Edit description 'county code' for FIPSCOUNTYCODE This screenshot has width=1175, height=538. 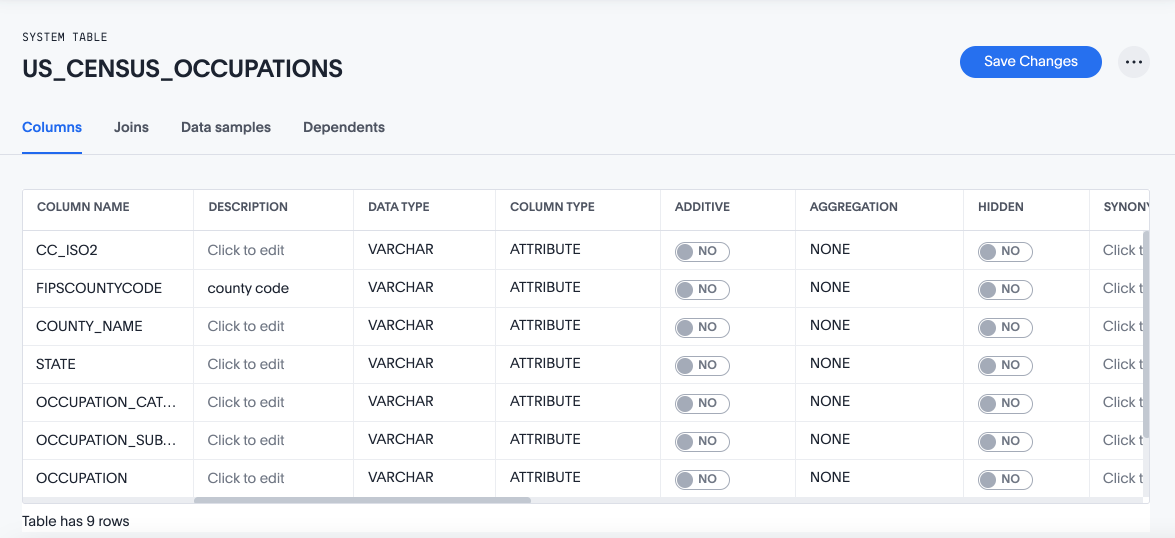[x=248, y=288]
